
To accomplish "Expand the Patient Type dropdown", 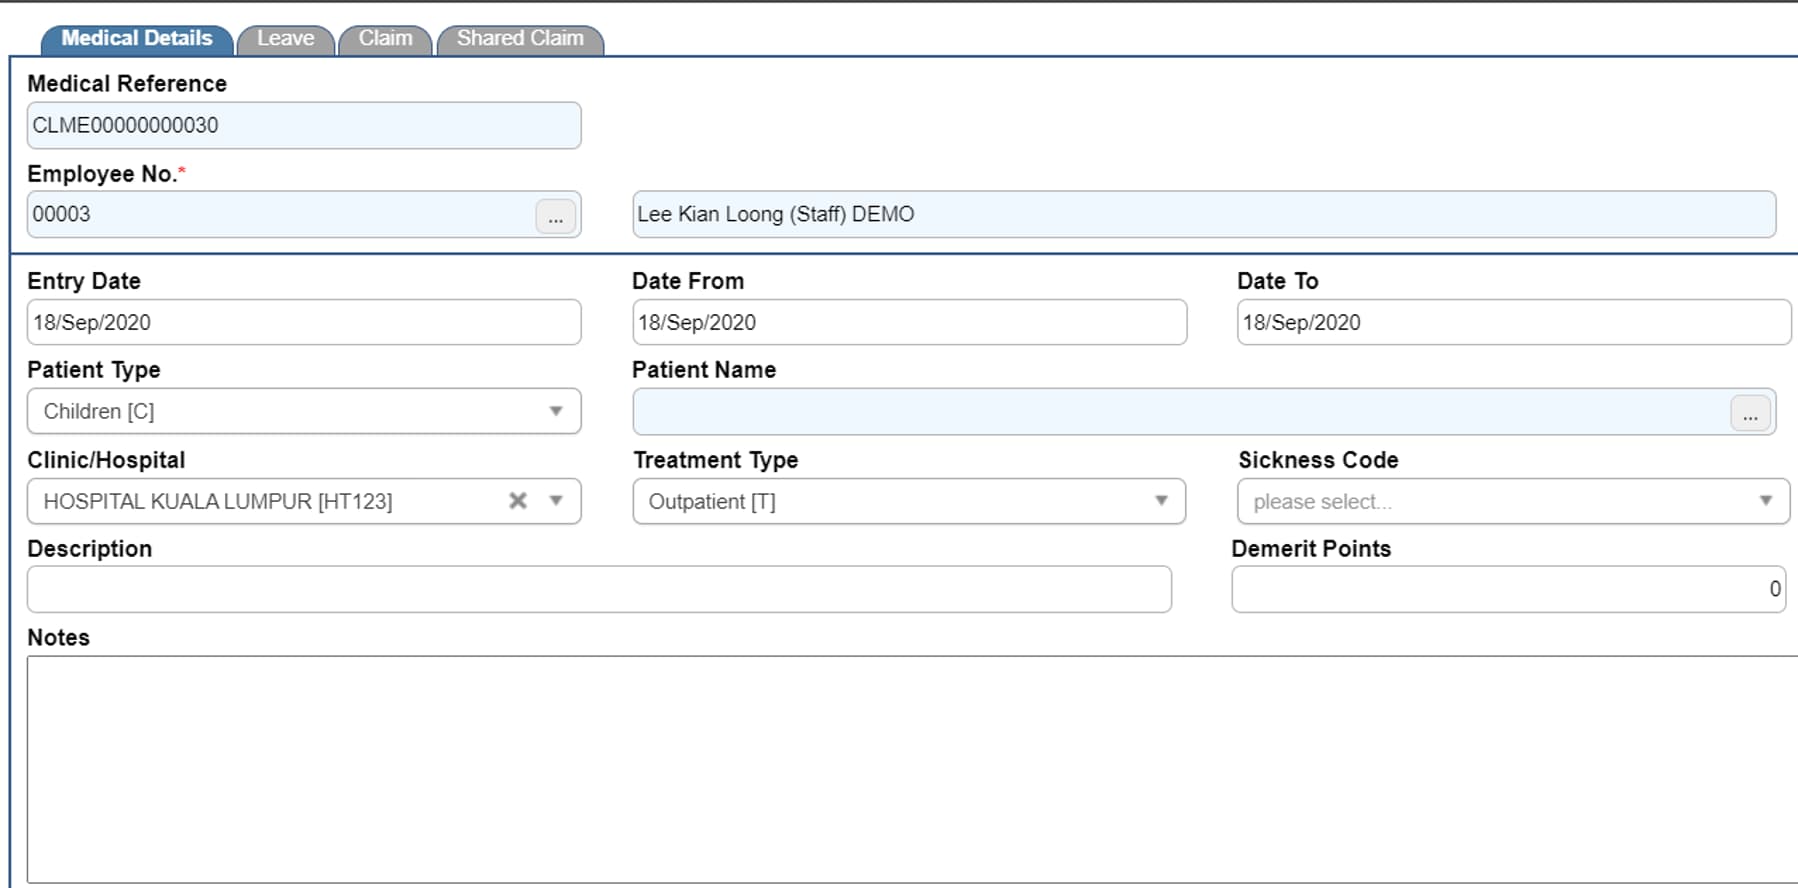I will (x=304, y=411).
